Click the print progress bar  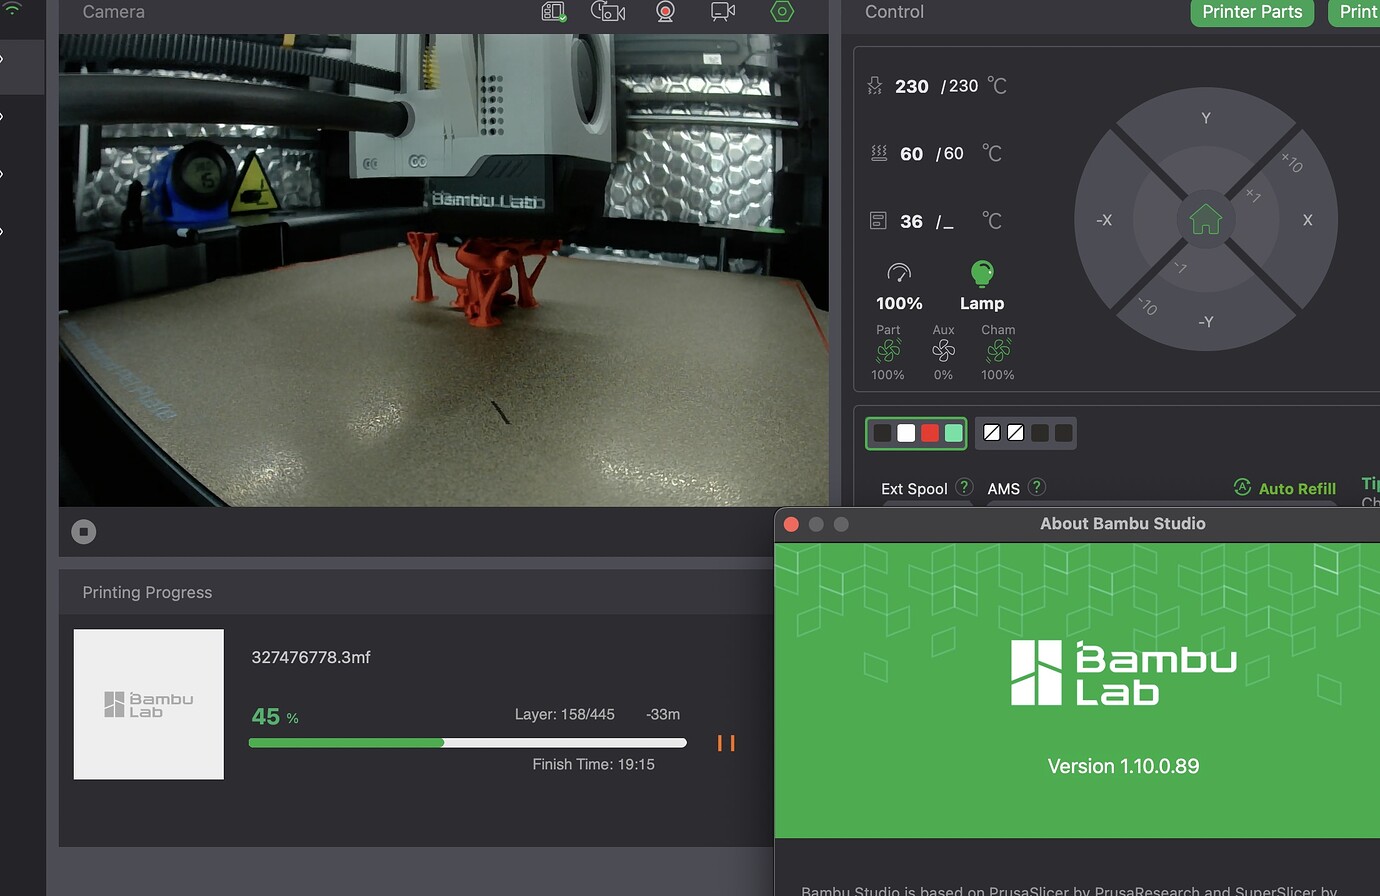467,743
